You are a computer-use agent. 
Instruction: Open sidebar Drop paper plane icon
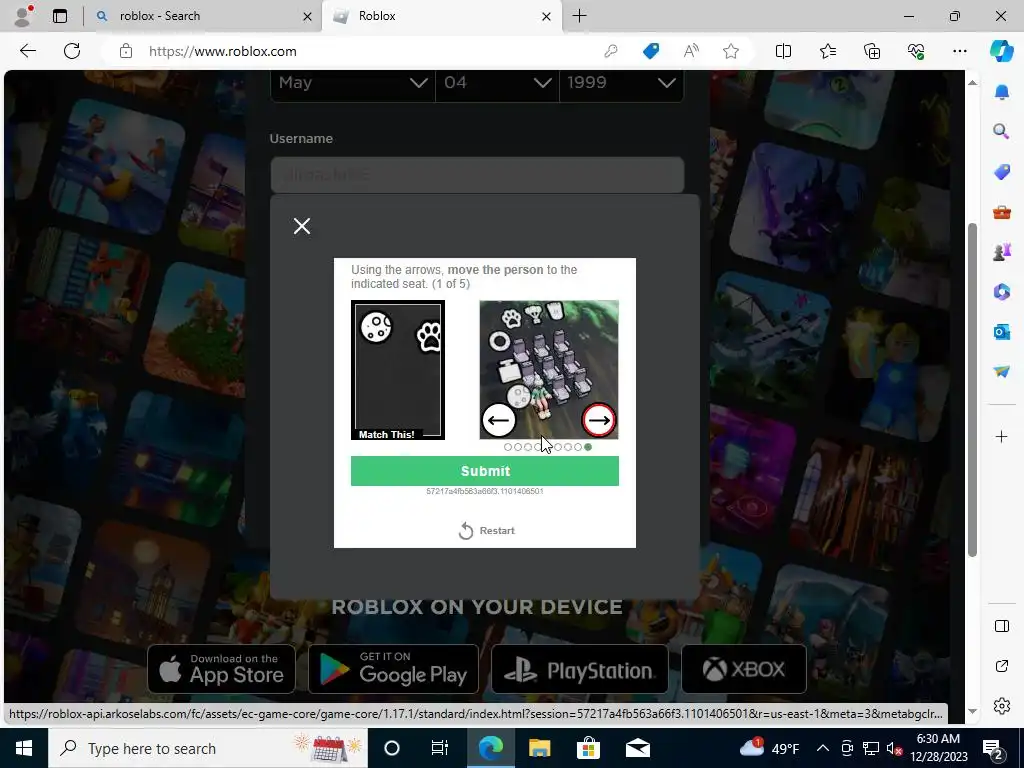coord(1001,372)
